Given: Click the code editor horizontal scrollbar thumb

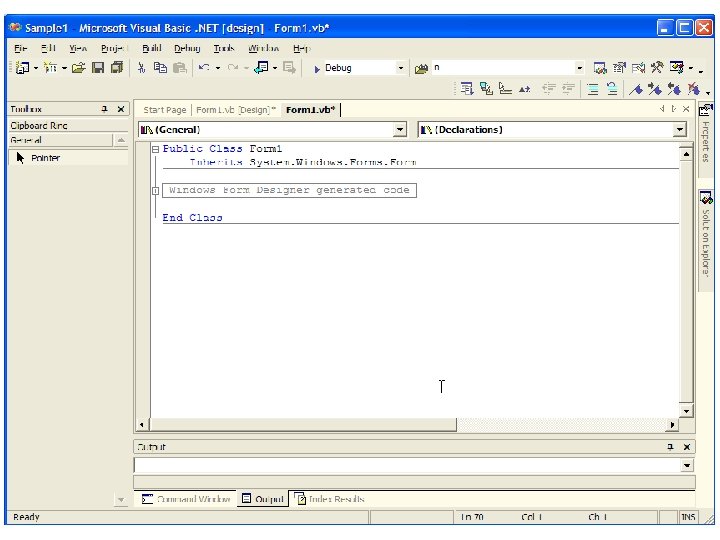Looking at the screenshot, I should tap(304, 425).
